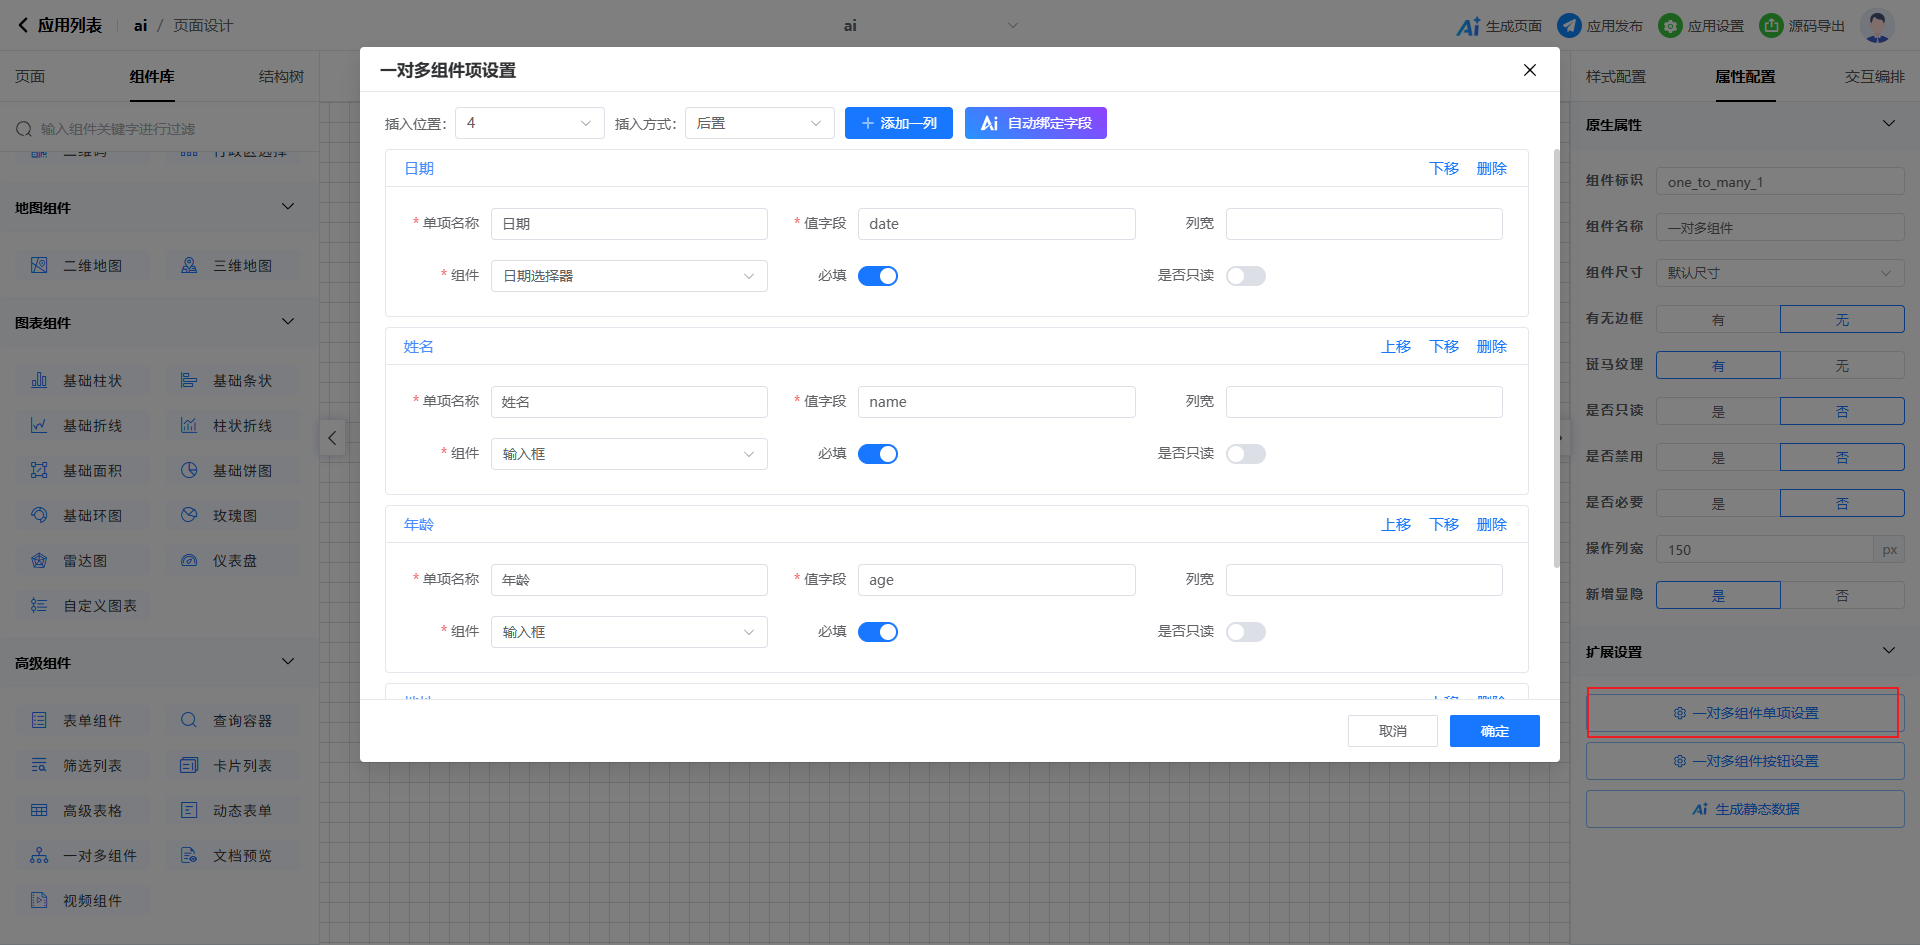Collapse left panel with arrow handle
Image resolution: width=1920 pixels, height=945 pixels.
click(332, 438)
